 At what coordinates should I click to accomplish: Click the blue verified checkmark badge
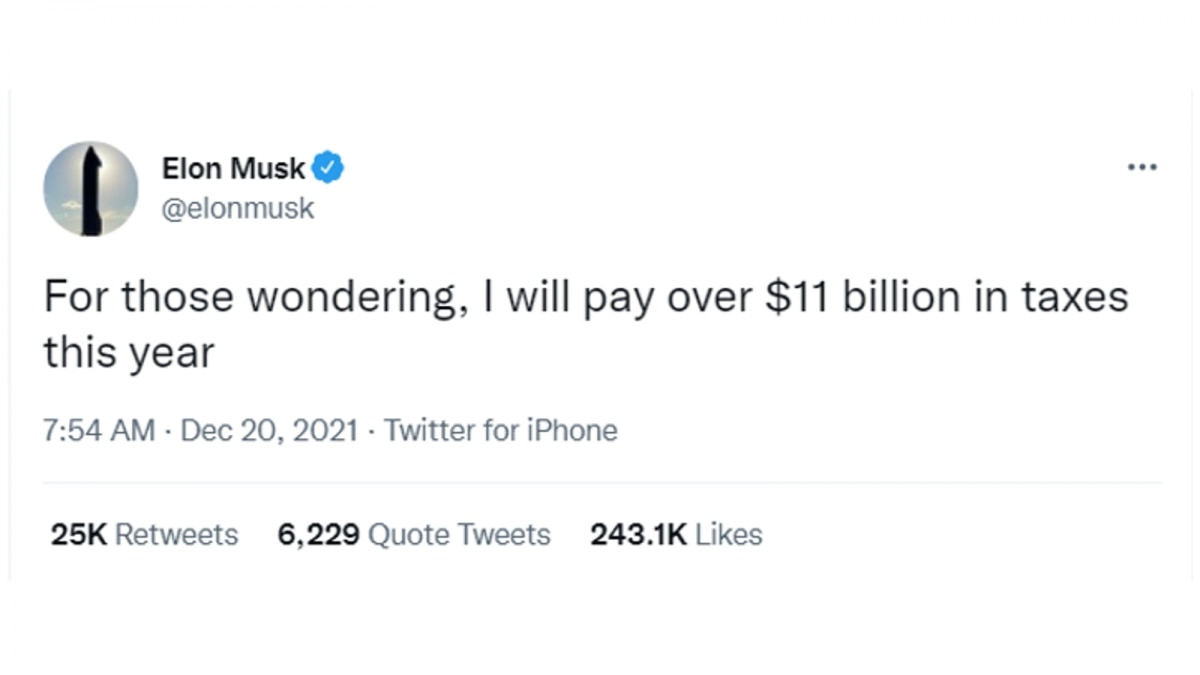coord(328,168)
